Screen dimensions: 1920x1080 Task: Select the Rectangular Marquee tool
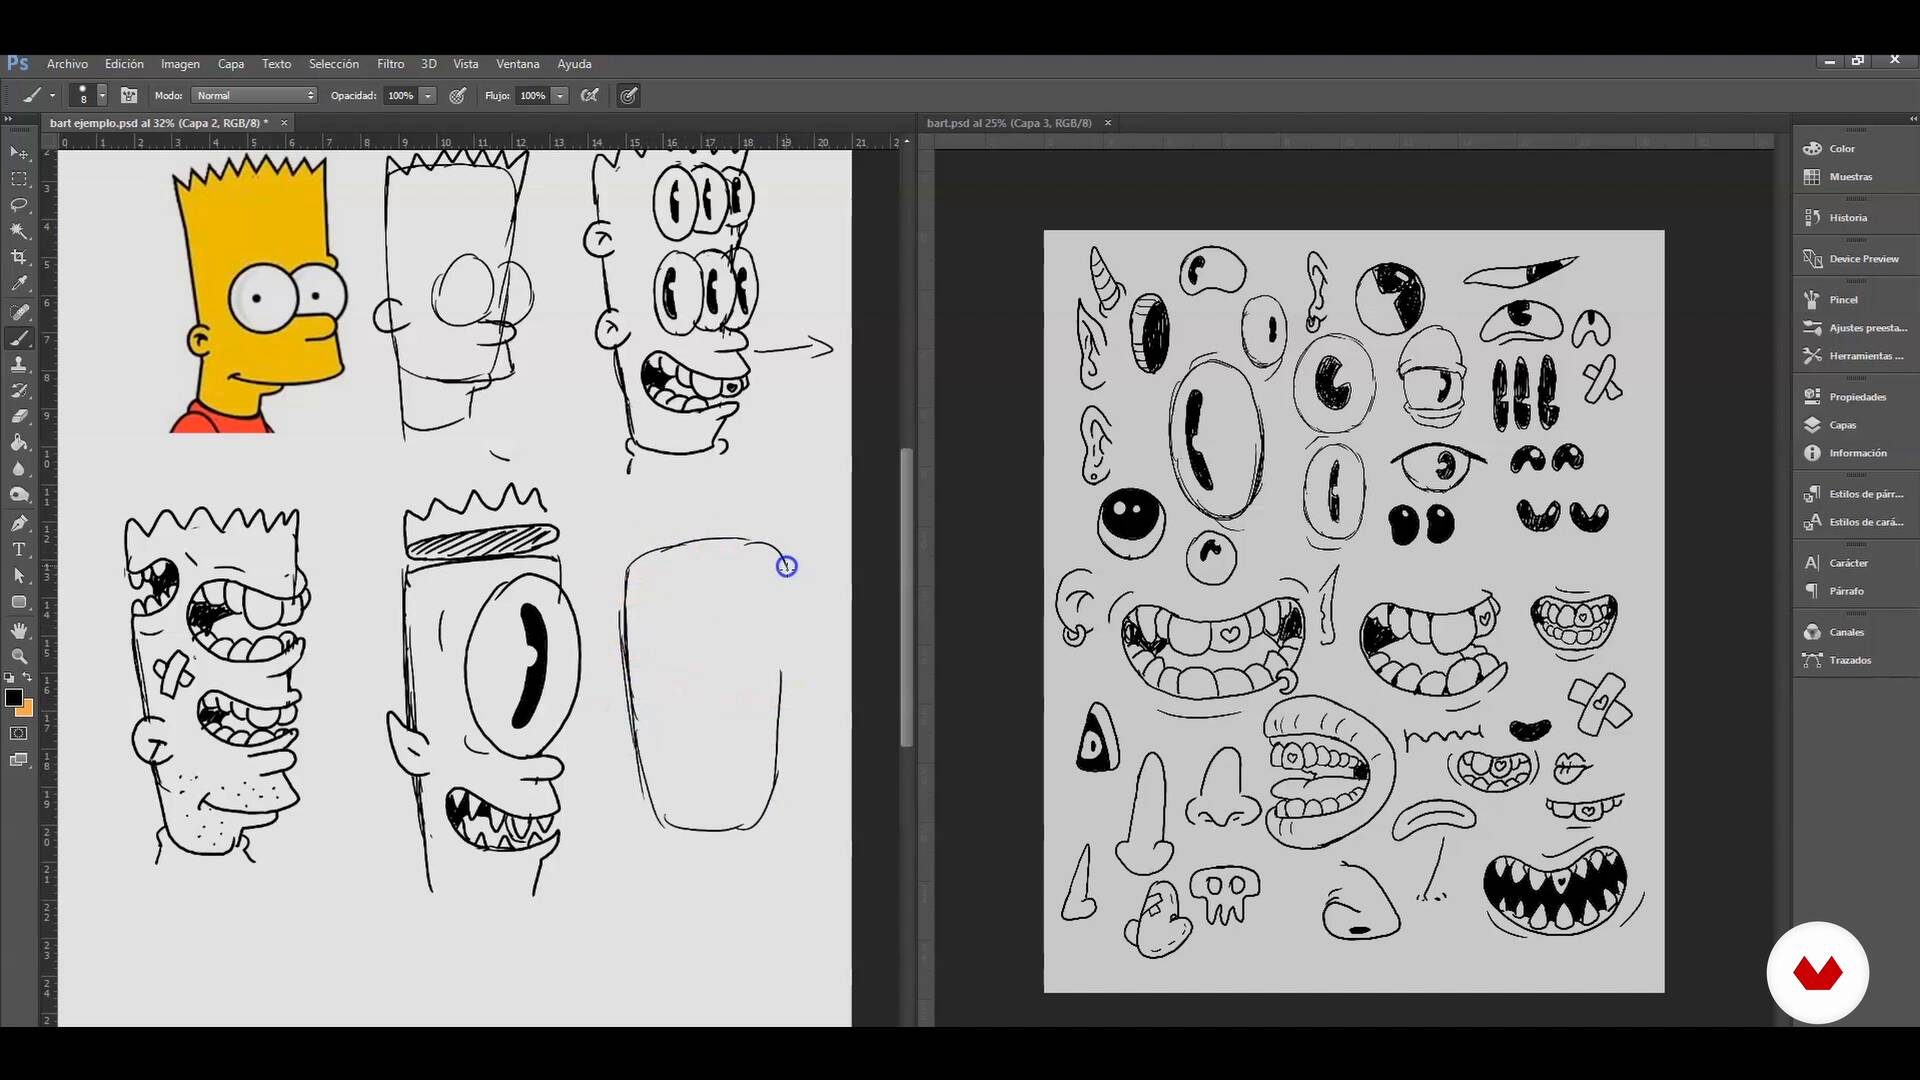19,179
